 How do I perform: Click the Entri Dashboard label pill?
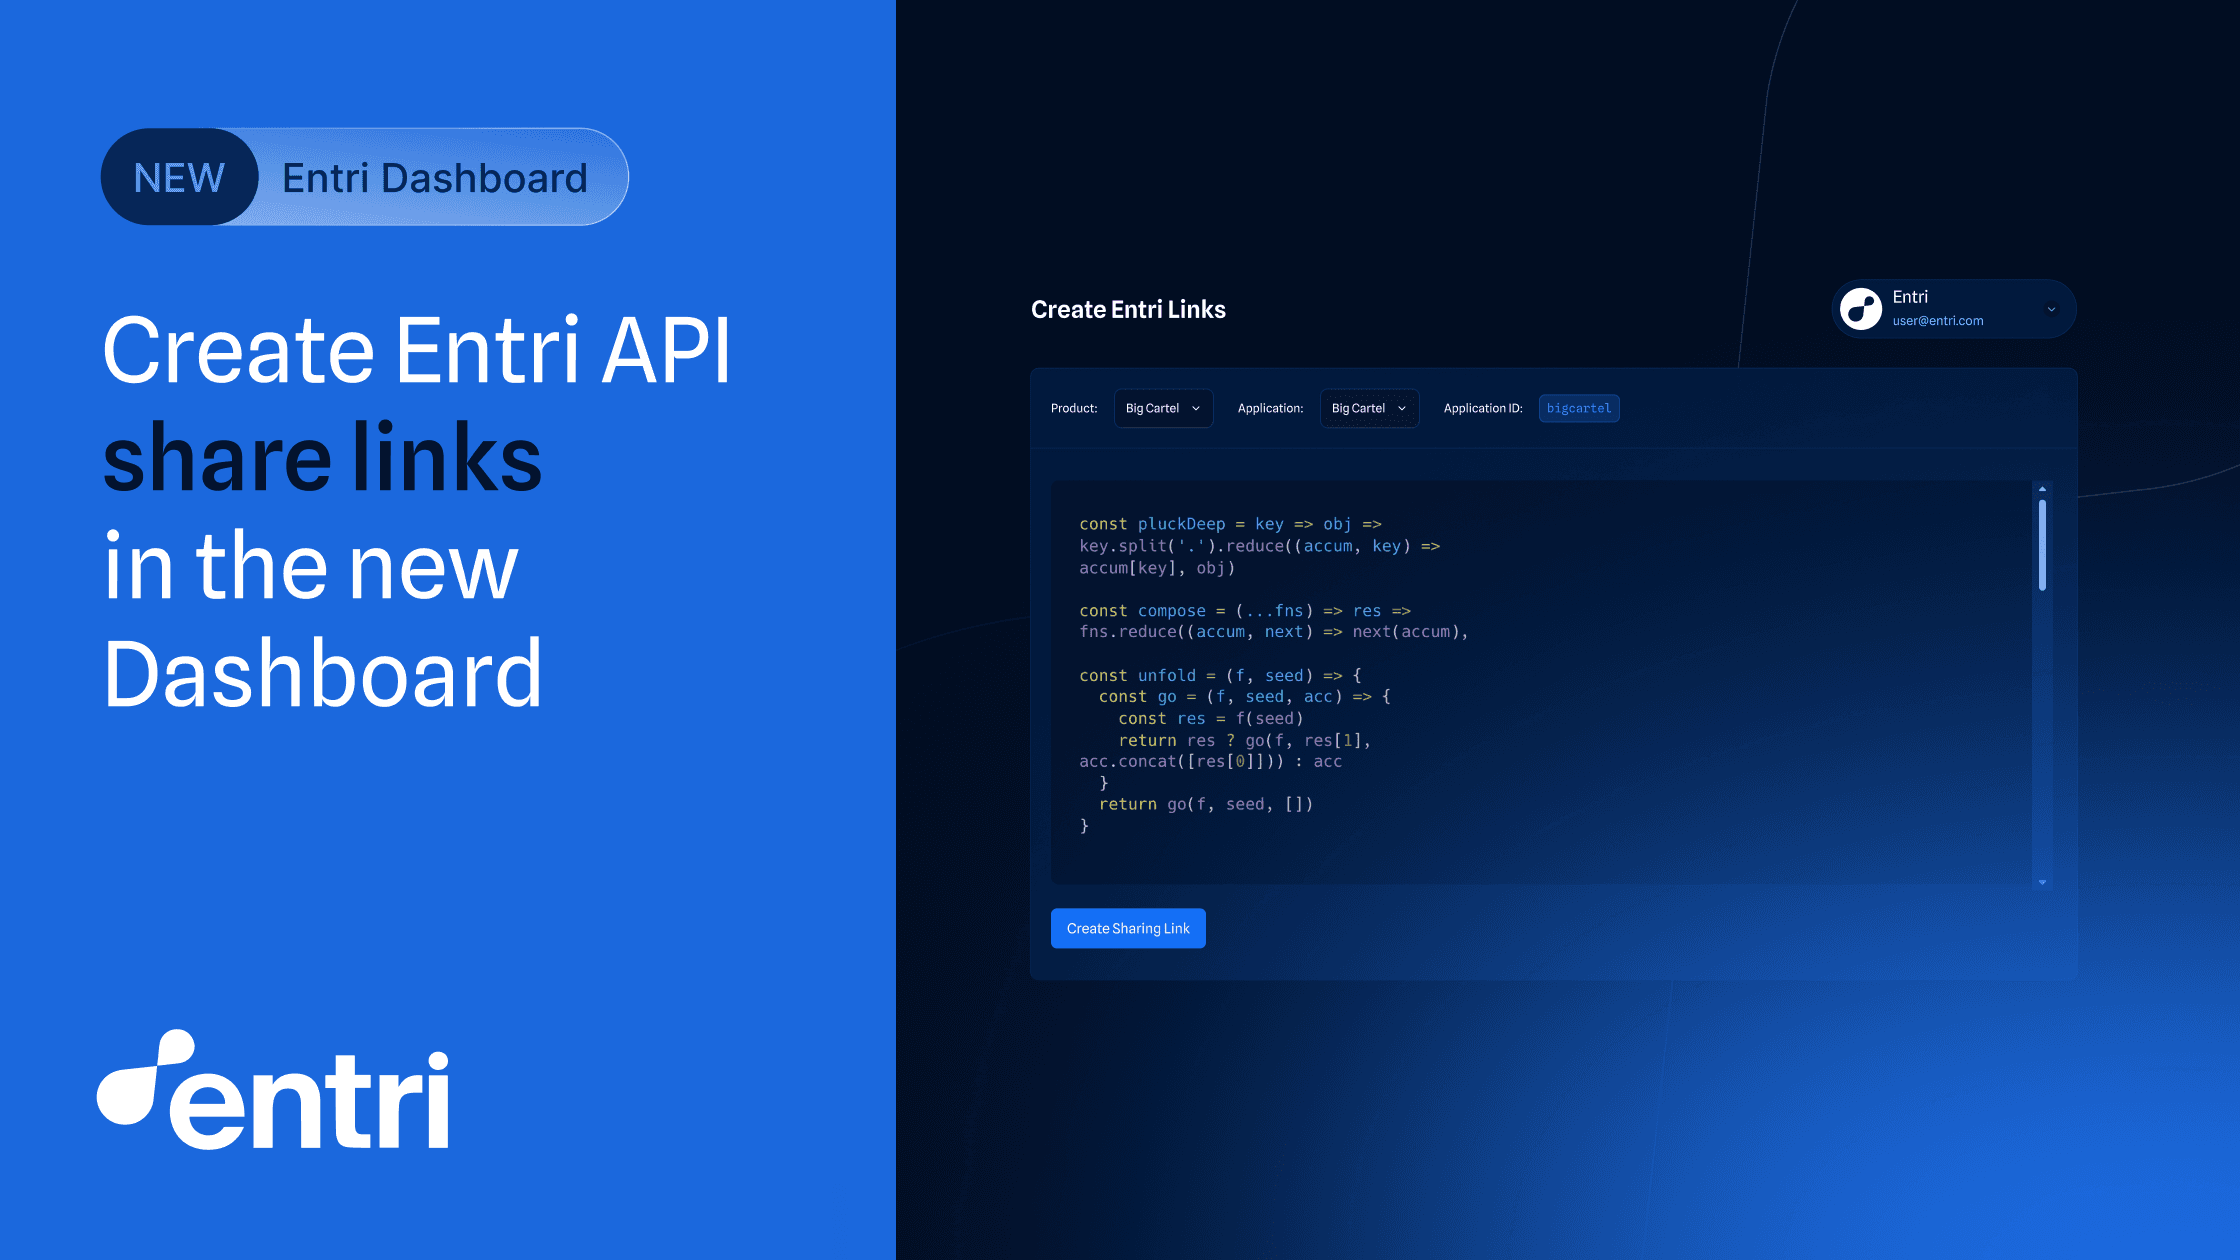click(435, 178)
